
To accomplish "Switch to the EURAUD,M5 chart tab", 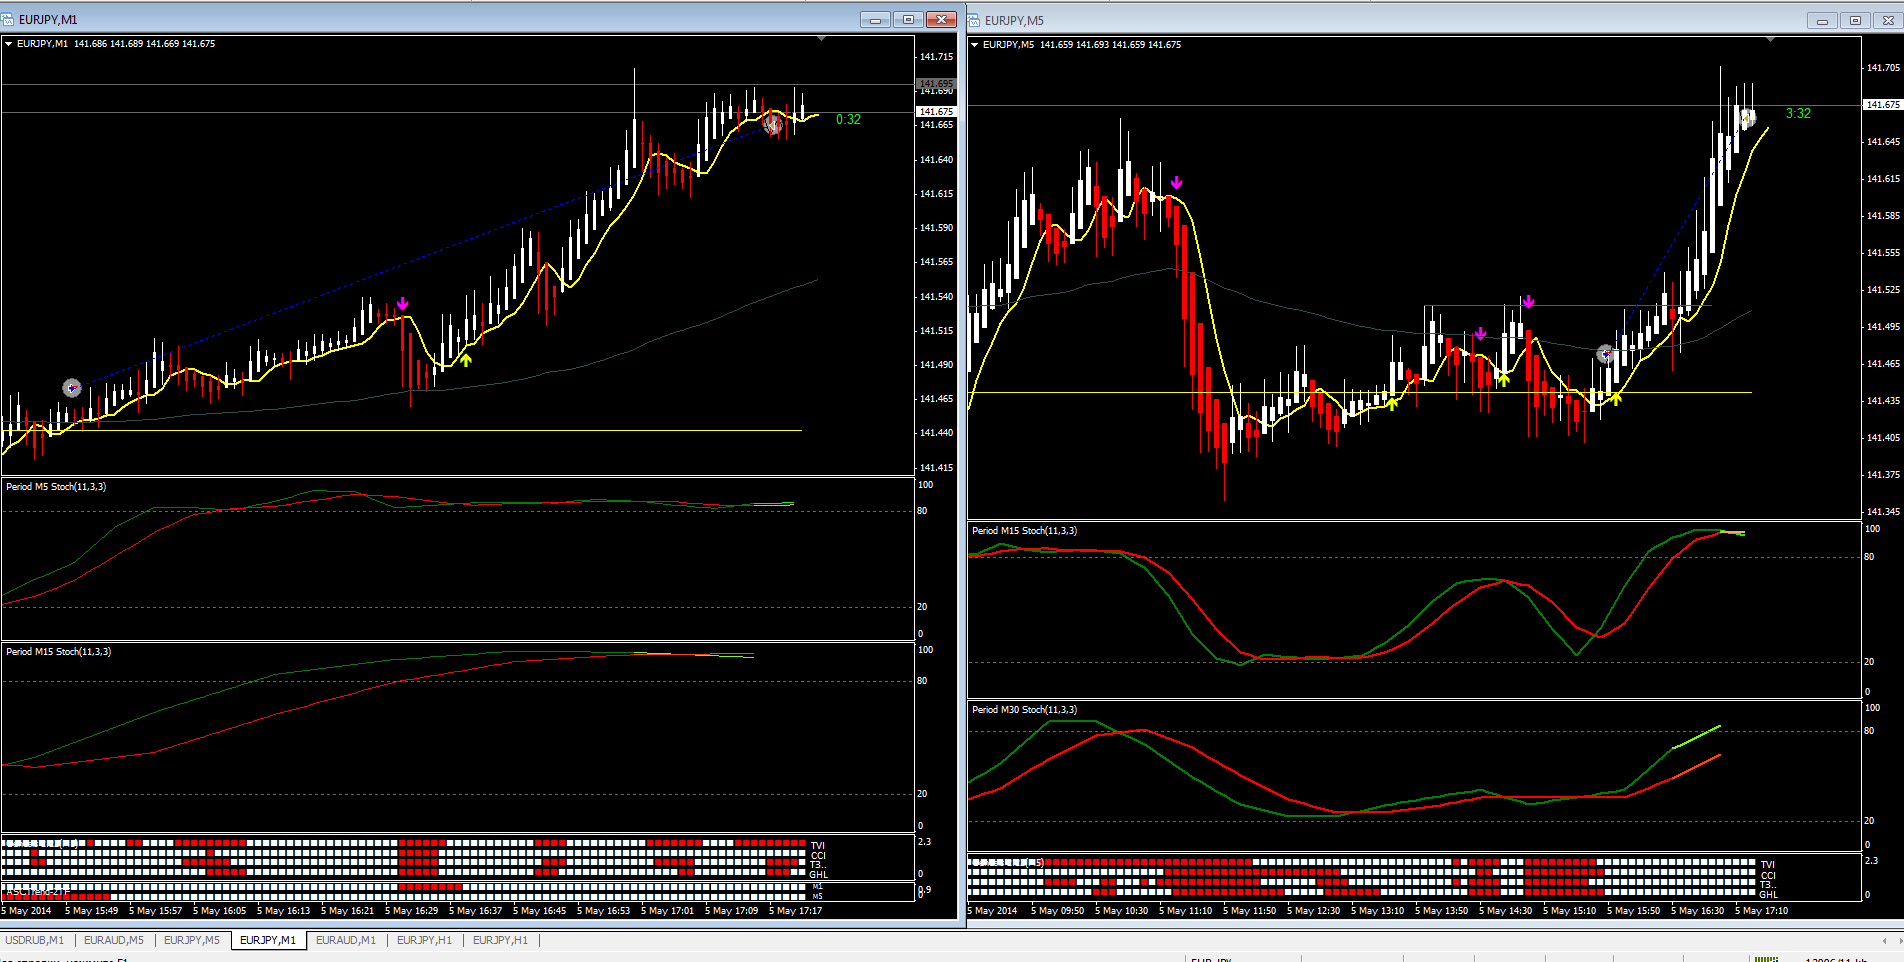I will [114, 940].
